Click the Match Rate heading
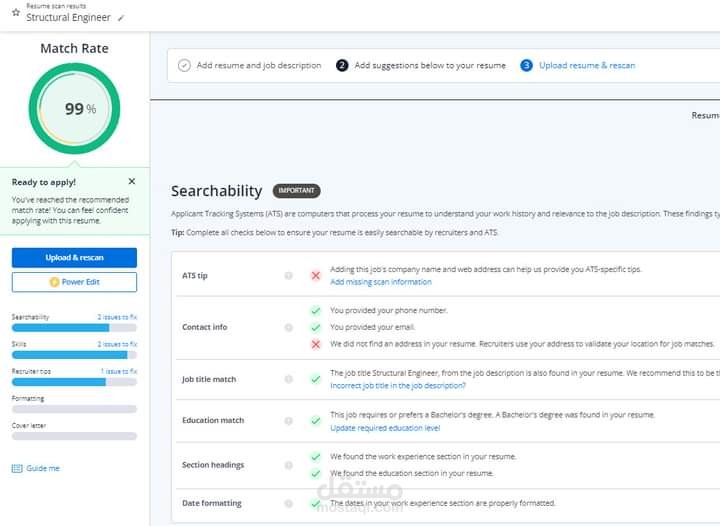Screen dimensions: 720x526 (x=74, y=48)
